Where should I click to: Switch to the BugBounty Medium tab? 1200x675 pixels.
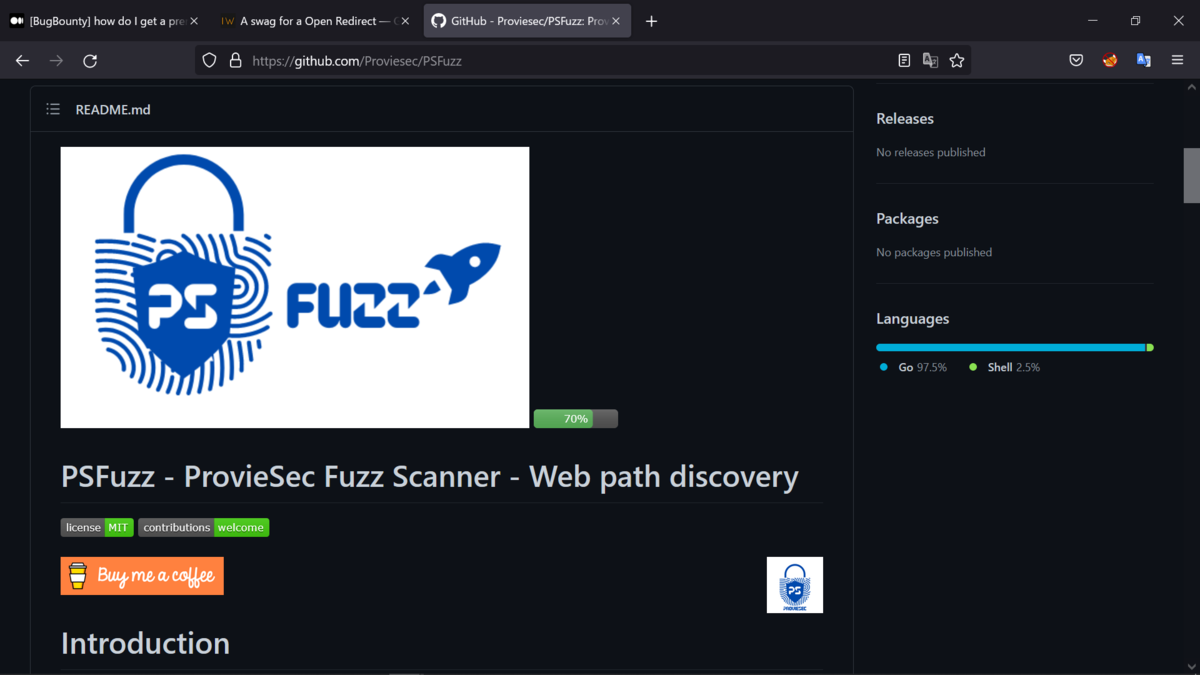[x=104, y=21]
